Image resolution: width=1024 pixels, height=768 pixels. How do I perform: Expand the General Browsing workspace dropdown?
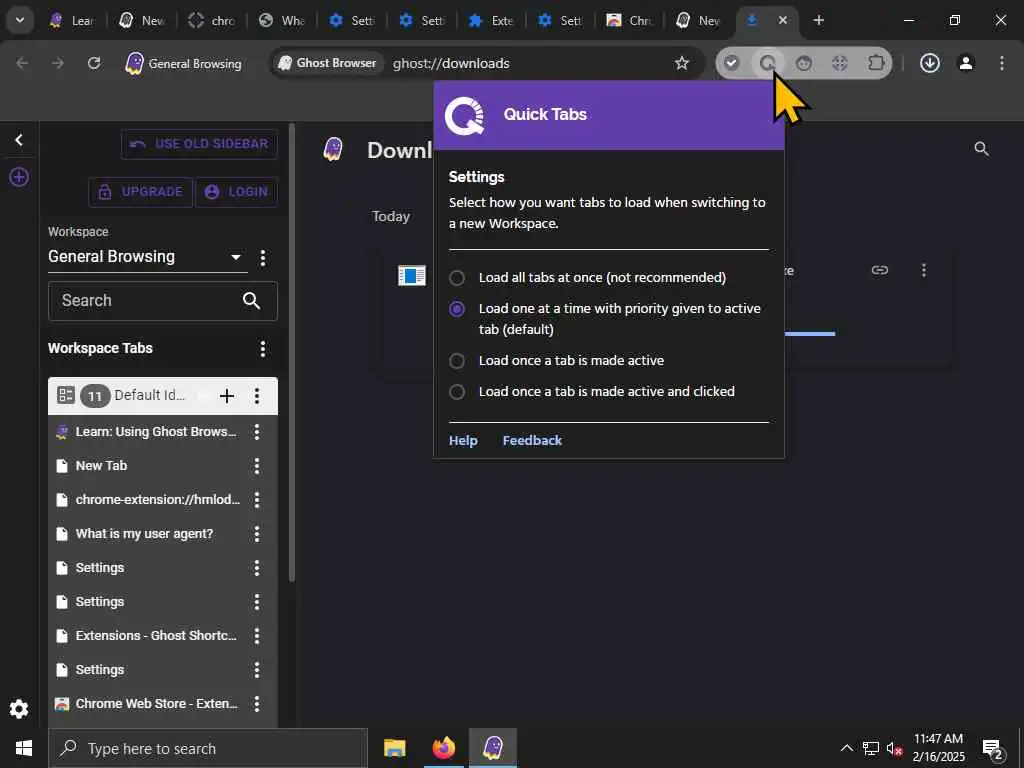tap(236, 257)
